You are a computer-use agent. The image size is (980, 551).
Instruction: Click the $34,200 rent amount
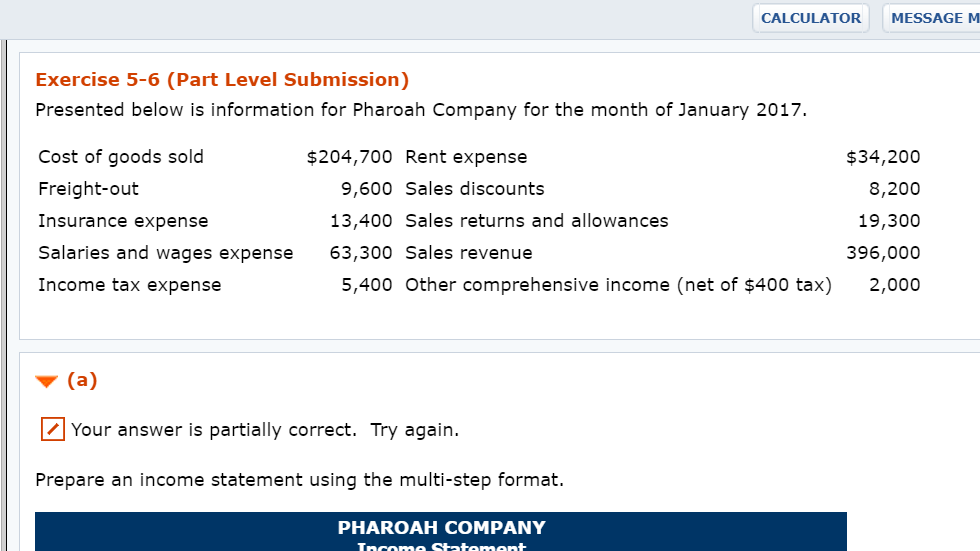click(883, 157)
